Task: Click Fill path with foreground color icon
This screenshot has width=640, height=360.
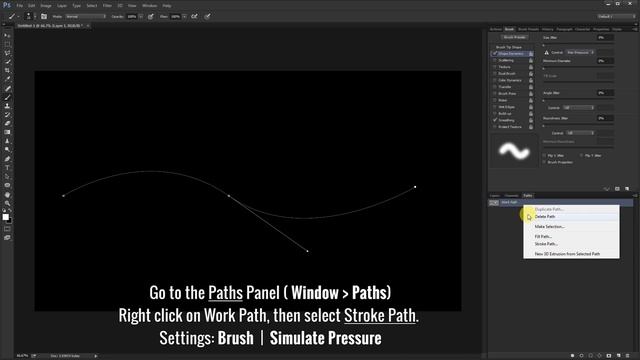Action: pos(573,356)
